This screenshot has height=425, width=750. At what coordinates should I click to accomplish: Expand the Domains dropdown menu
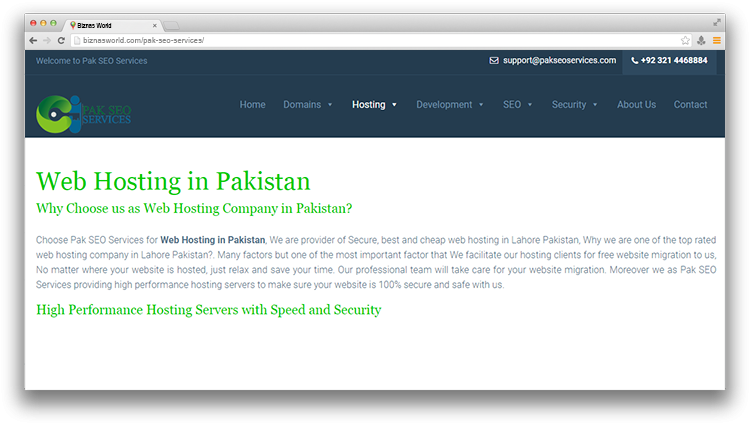307,105
